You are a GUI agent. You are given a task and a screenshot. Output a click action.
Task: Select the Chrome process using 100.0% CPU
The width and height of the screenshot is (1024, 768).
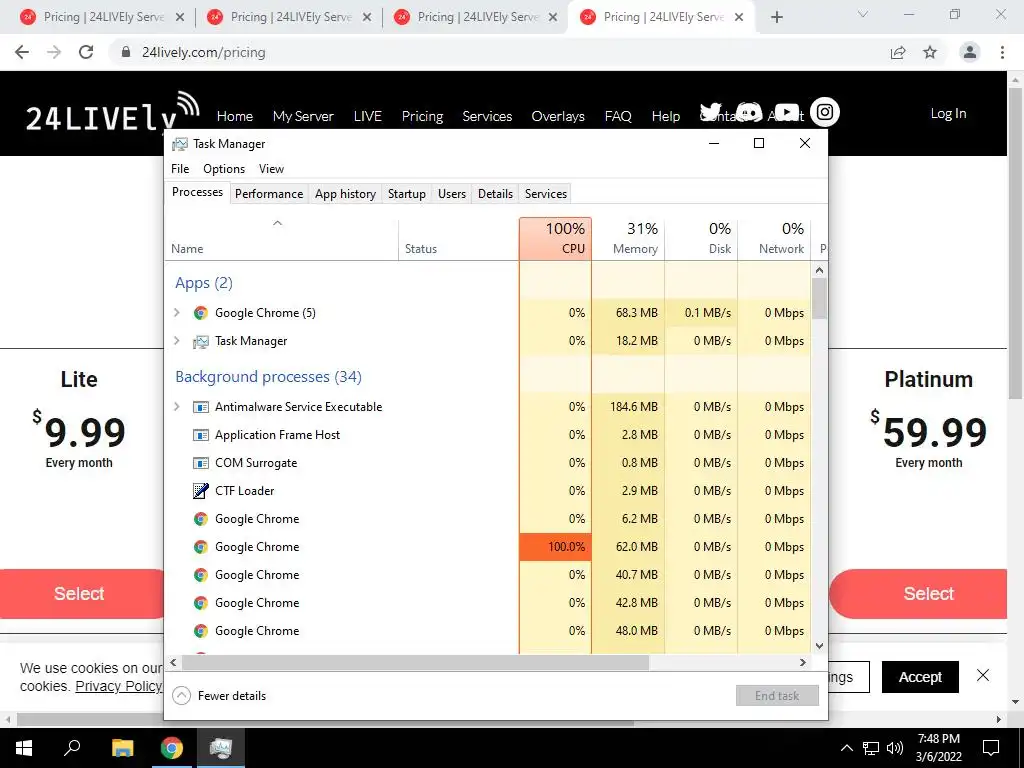[x=487, y=547]
